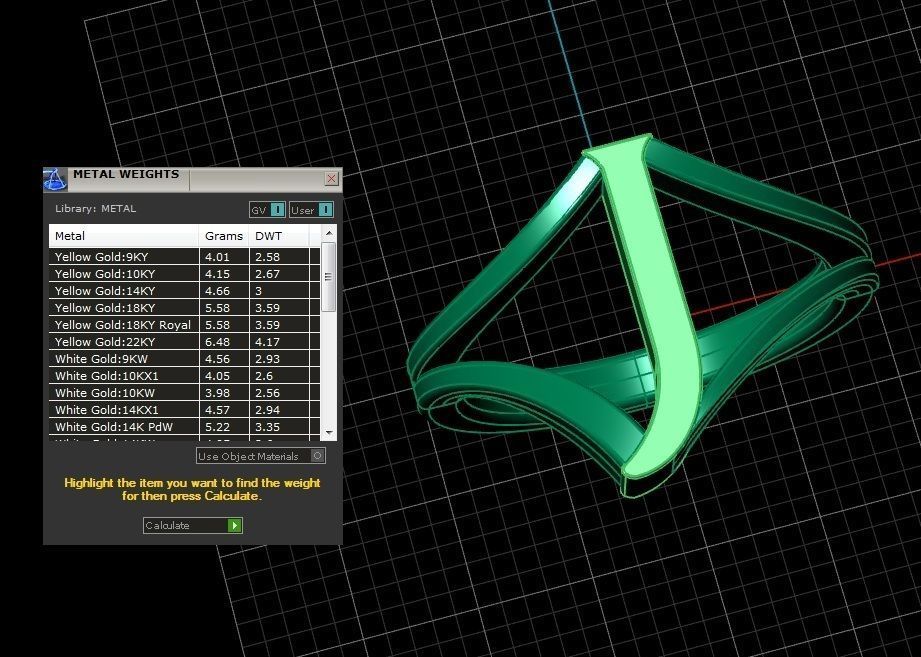The image size is (921, 657).
Task: Enable Use Object Materials option
Action: click(x=318, y=456)
